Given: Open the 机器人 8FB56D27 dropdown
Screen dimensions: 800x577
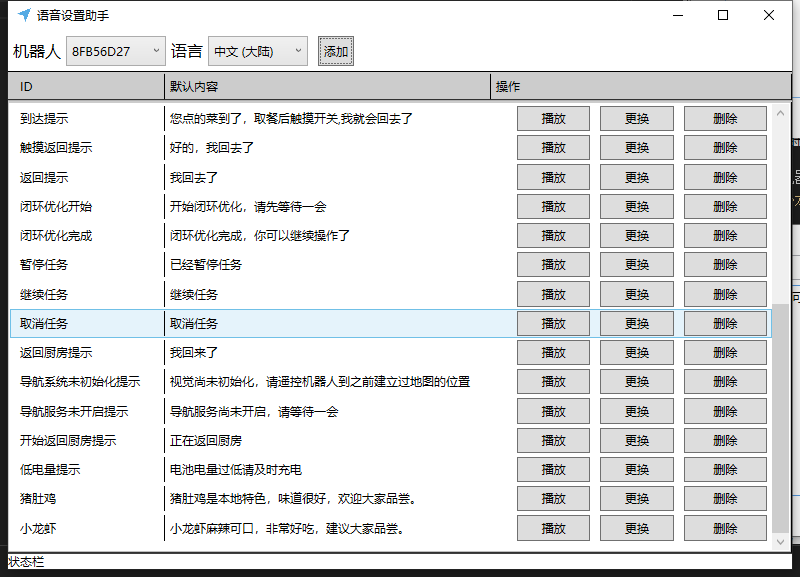Looking at the screenshot, I should pos(115,51).
